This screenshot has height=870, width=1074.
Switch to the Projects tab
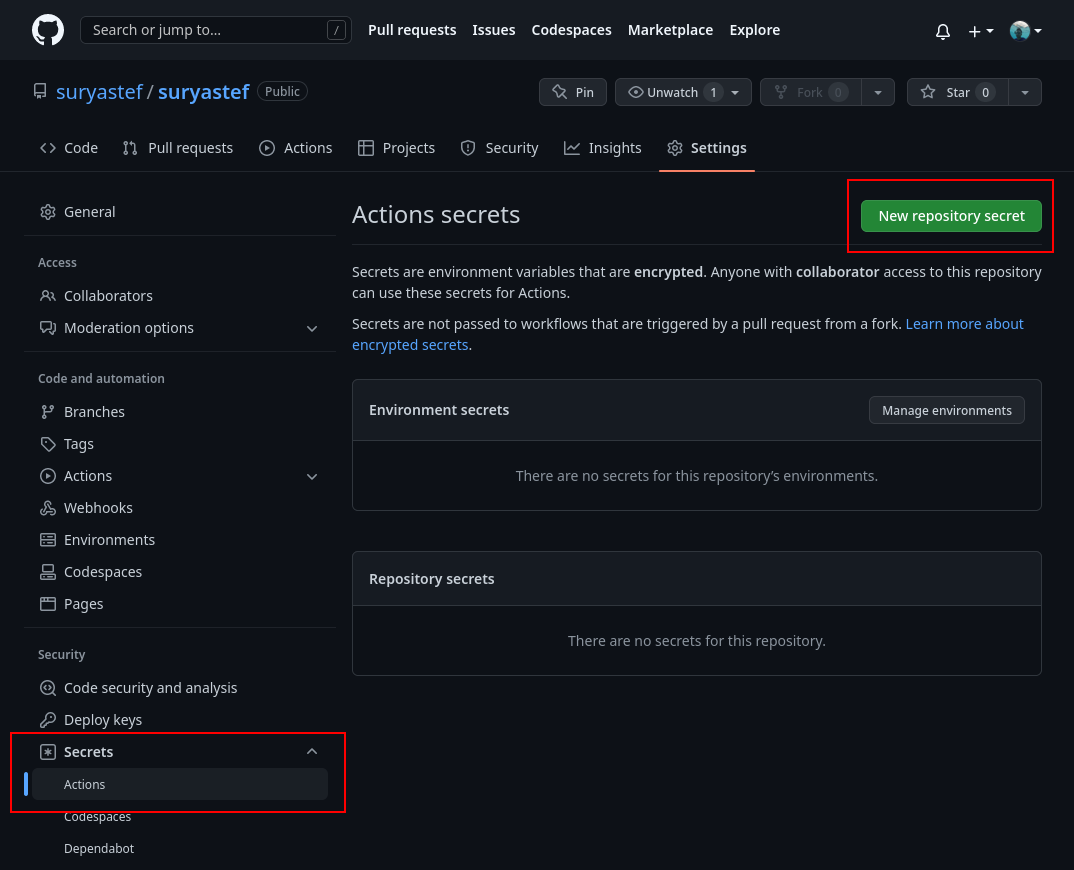[x=397, y=148]
